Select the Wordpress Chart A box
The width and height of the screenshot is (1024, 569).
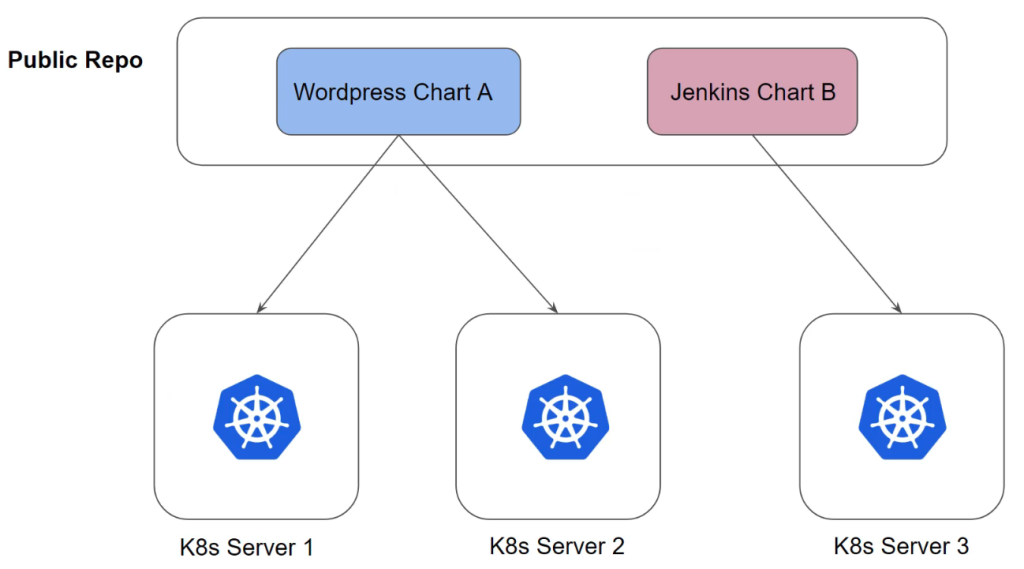click(x=398, y=91)
